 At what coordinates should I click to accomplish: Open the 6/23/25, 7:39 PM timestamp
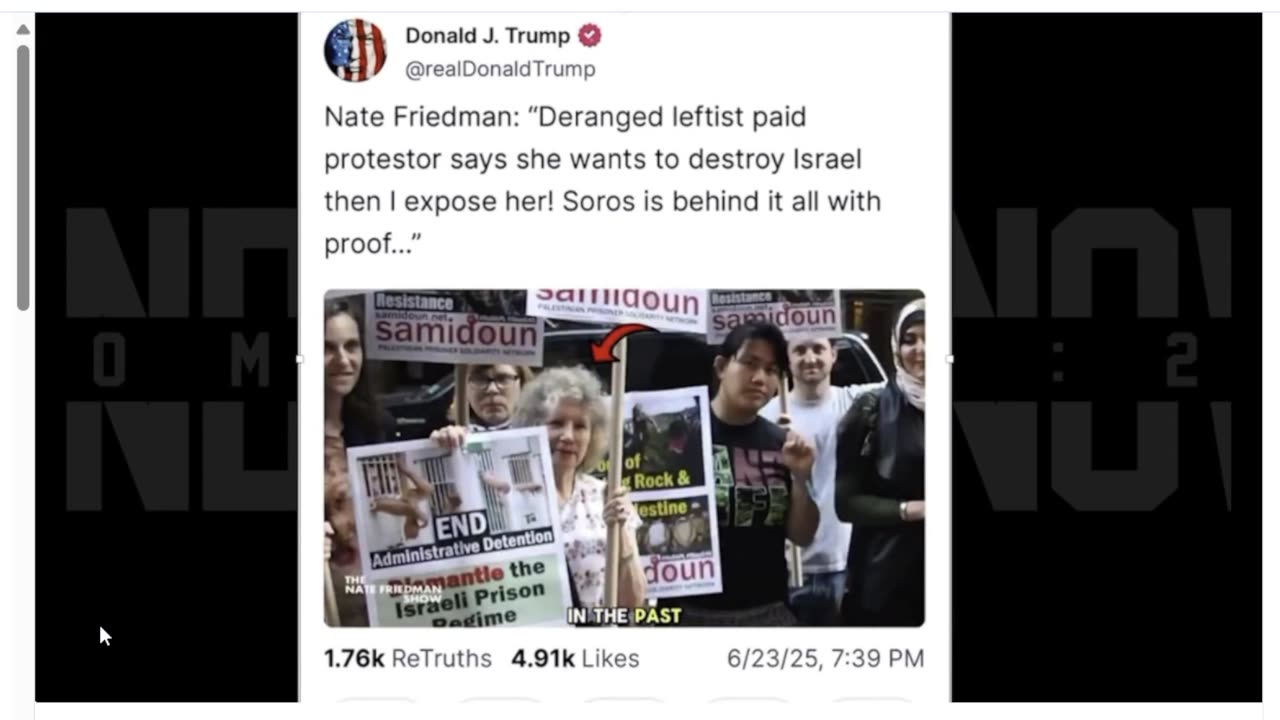tap(825, 658)
